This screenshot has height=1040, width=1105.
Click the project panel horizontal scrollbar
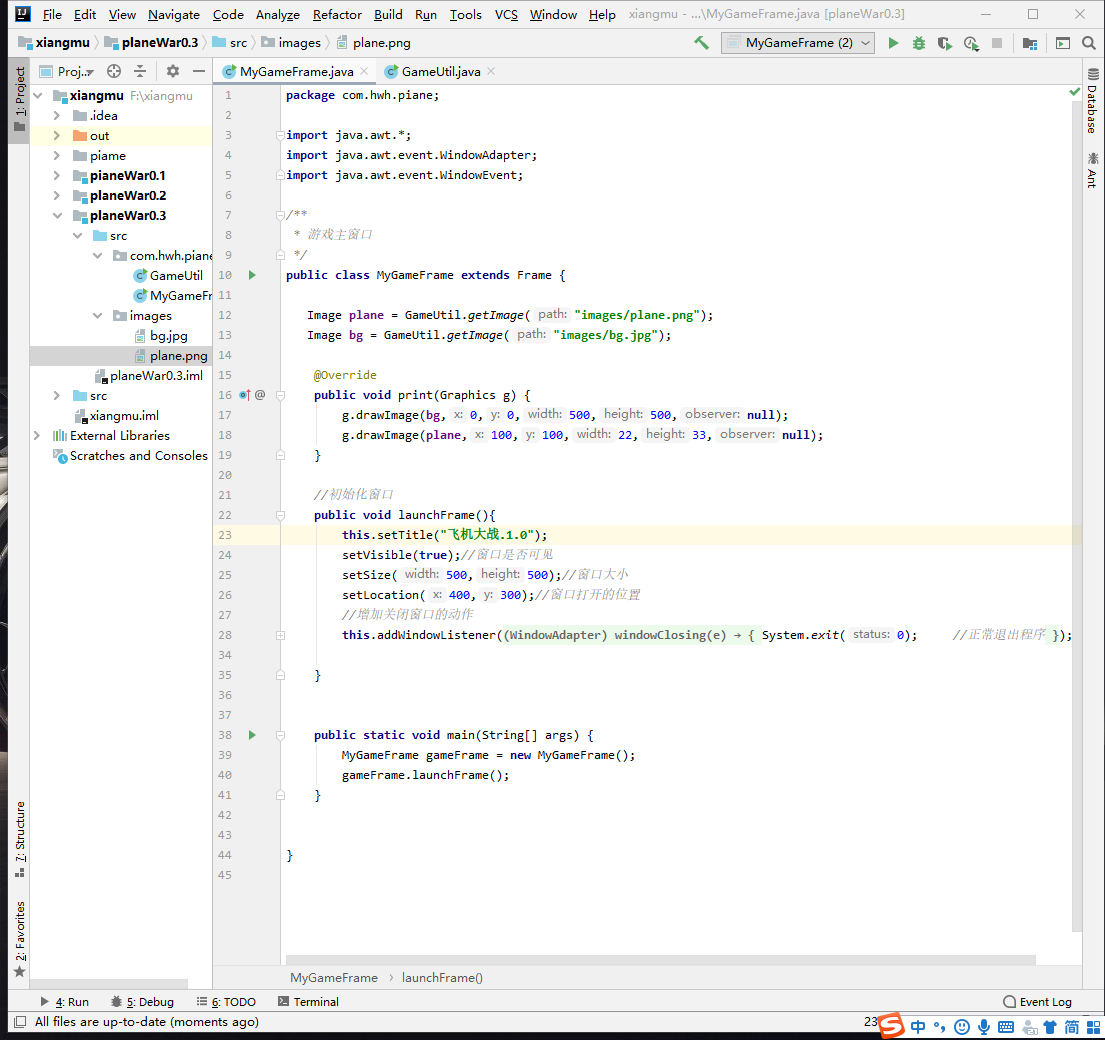click(x=109, y=983)
